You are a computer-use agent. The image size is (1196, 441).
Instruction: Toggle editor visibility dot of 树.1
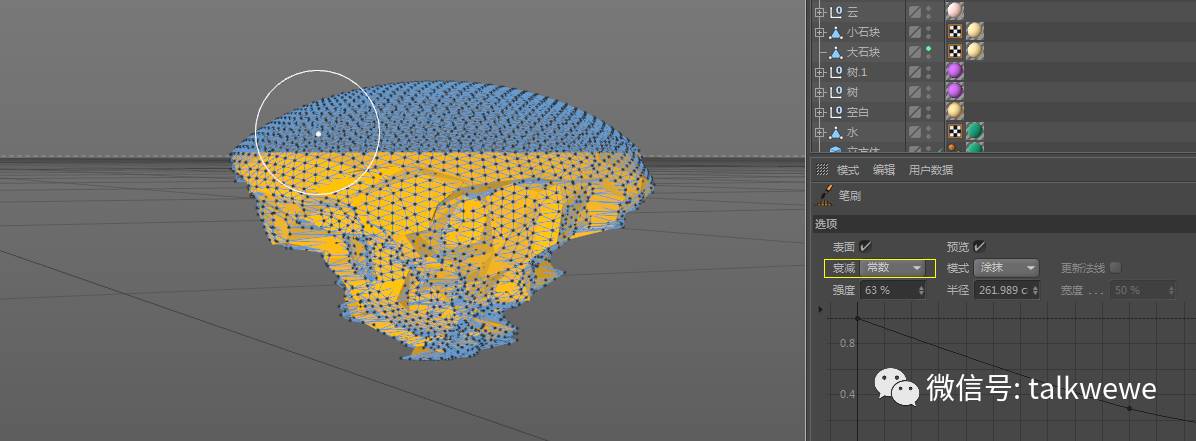(x=928, y=69)
